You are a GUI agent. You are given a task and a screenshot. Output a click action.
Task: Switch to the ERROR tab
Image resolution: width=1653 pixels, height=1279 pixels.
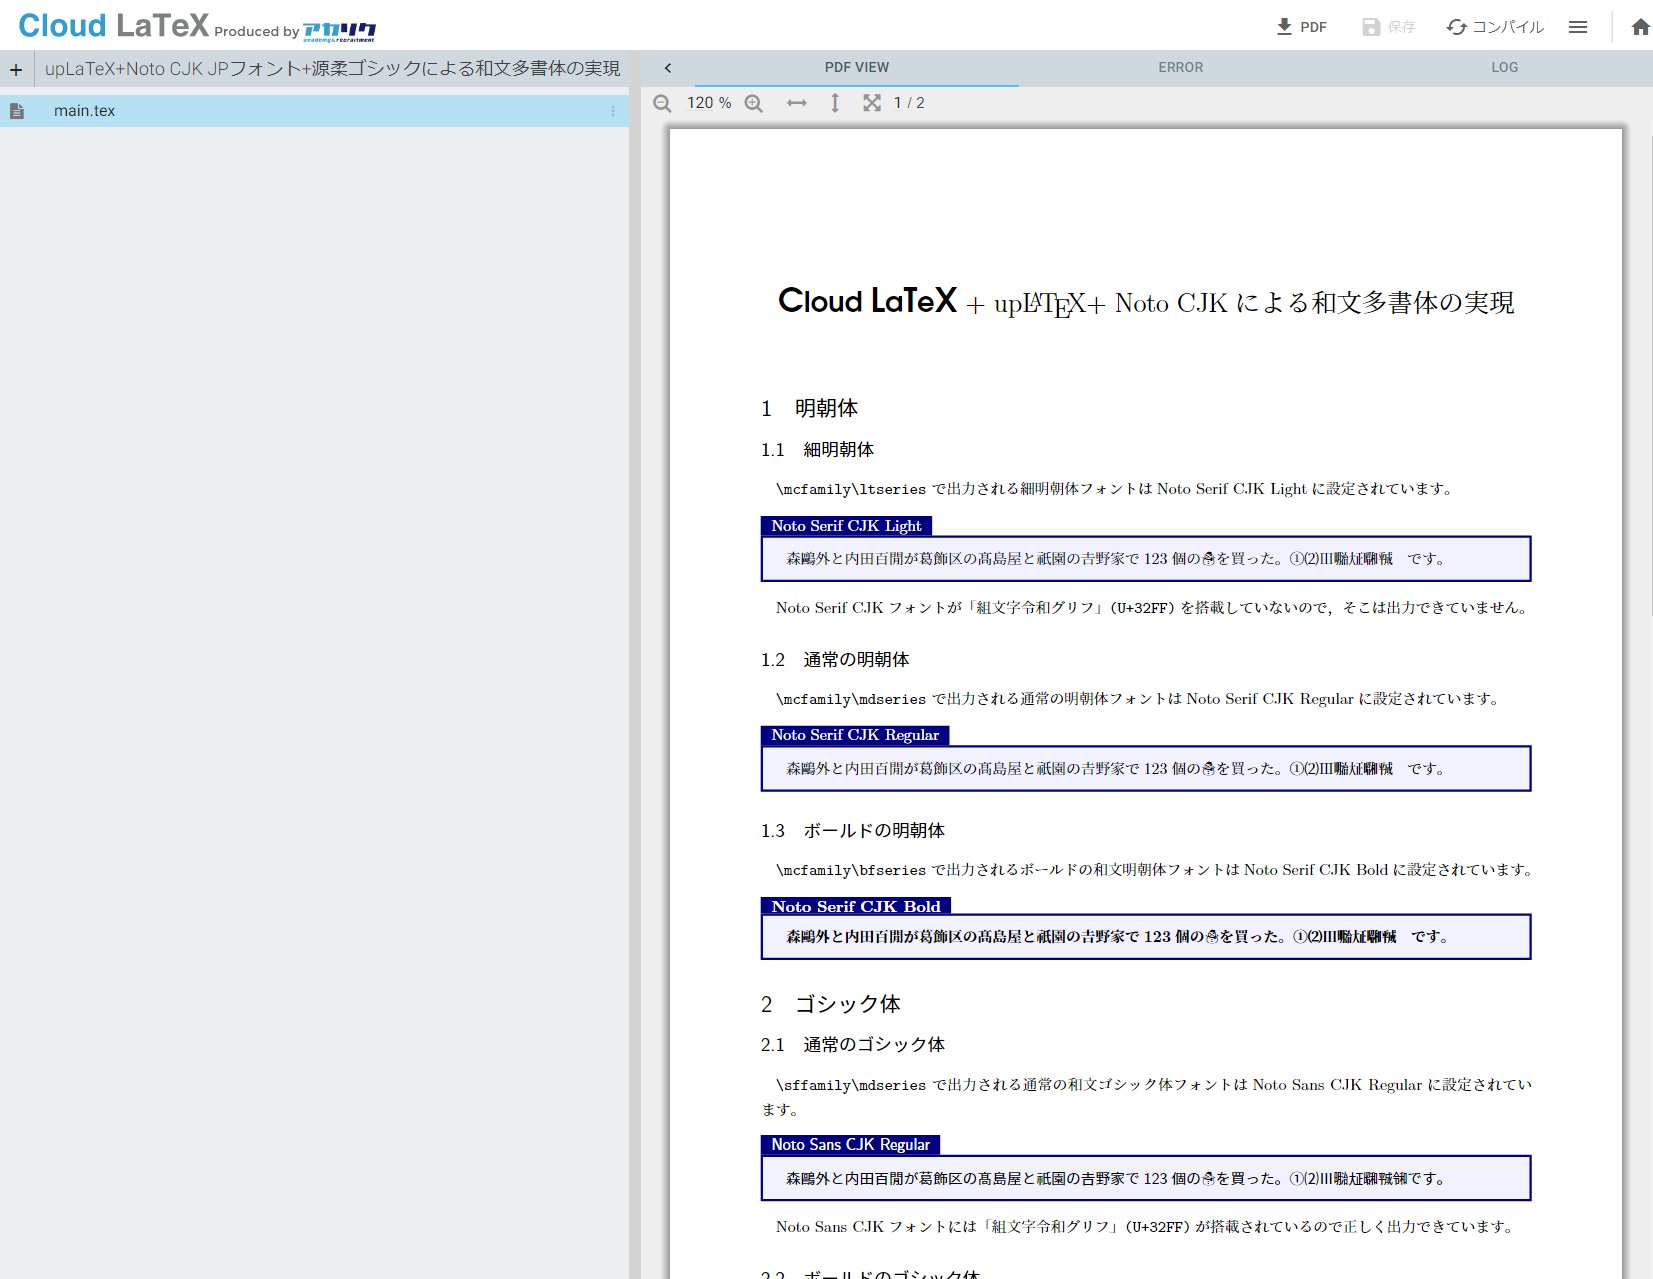[x=1180, y=68]
